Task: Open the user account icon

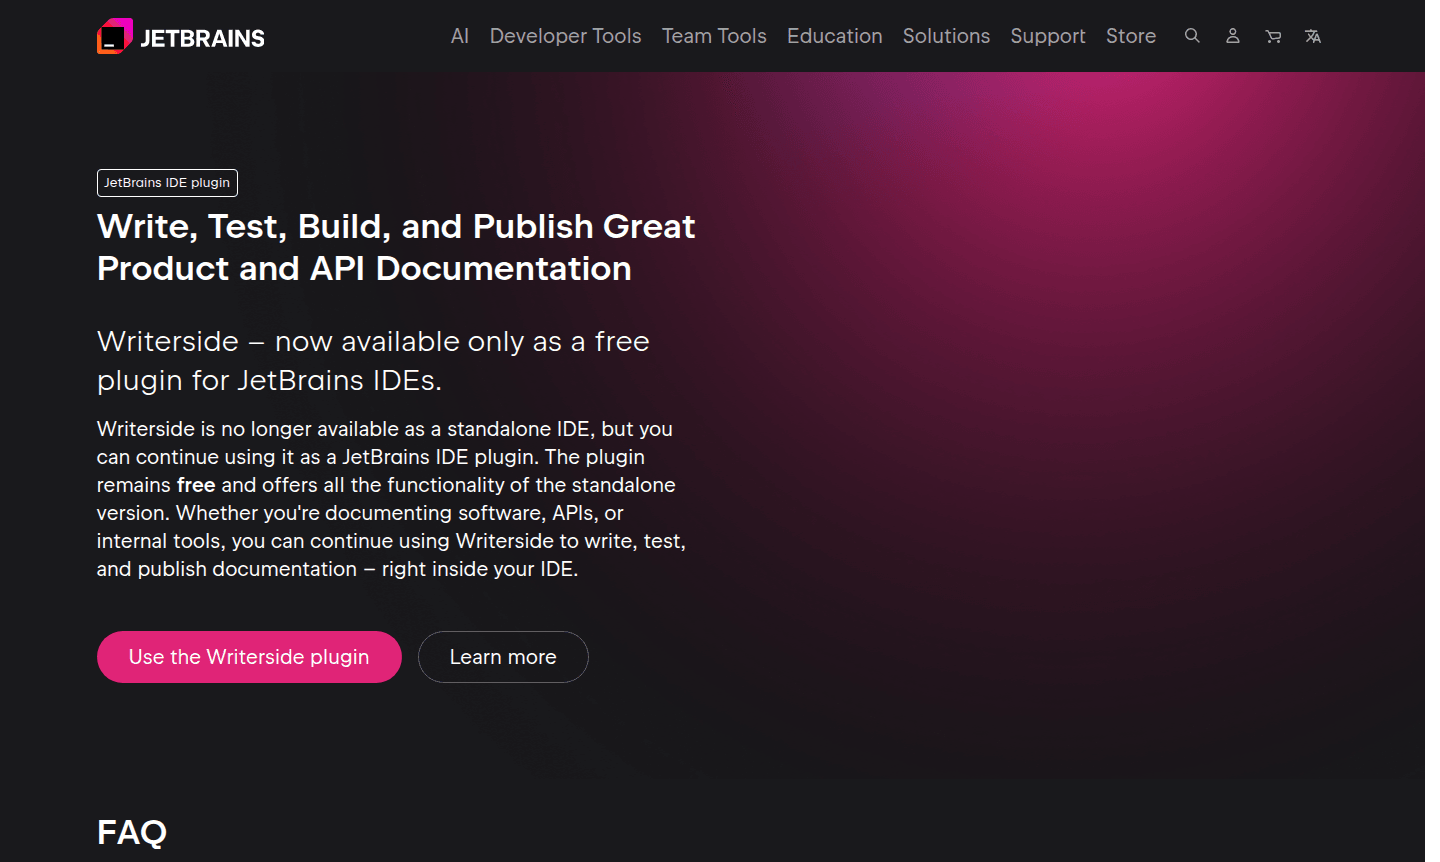Action: pyautogui.click(x=1233, y=36)
